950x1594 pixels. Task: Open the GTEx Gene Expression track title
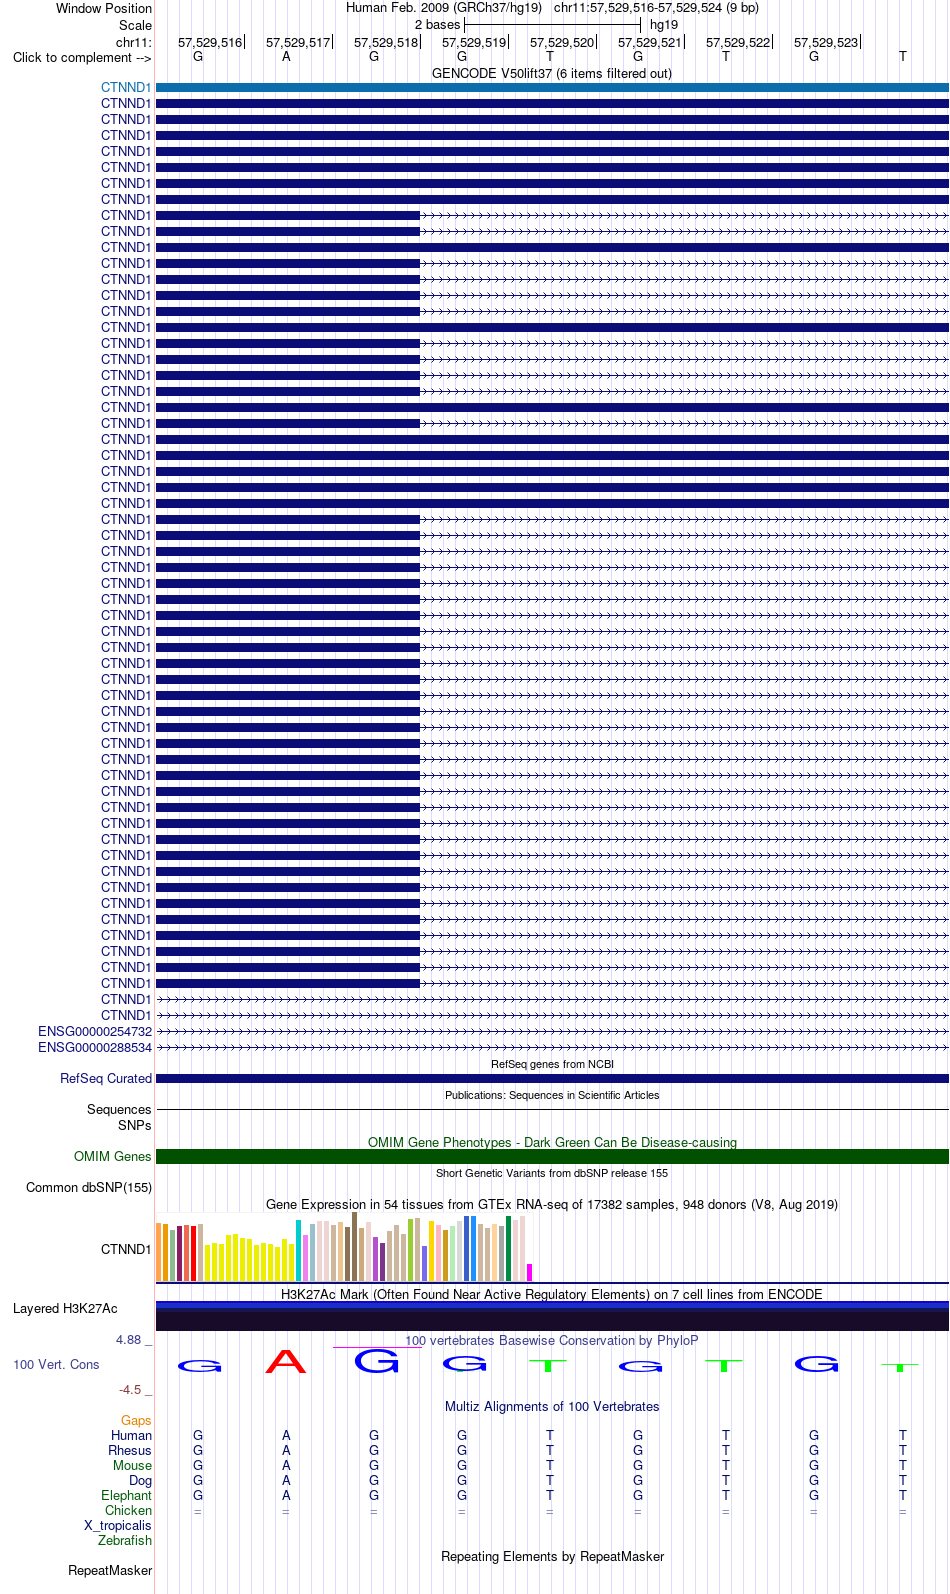pyautogui.click(x=552, y=1204)
